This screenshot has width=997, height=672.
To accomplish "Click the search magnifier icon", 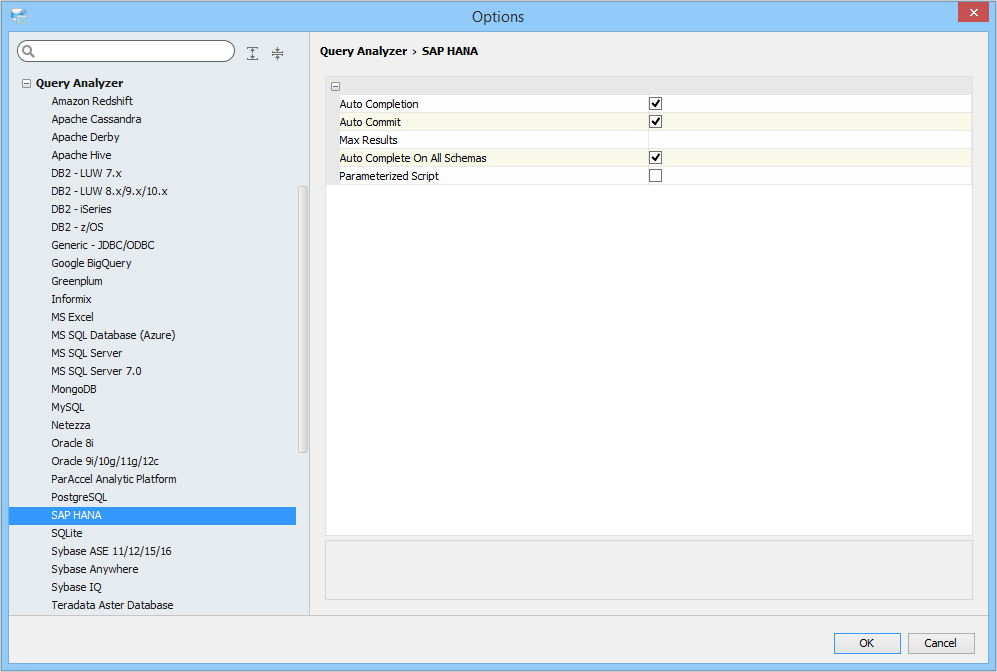I will (x=29, y=51).
